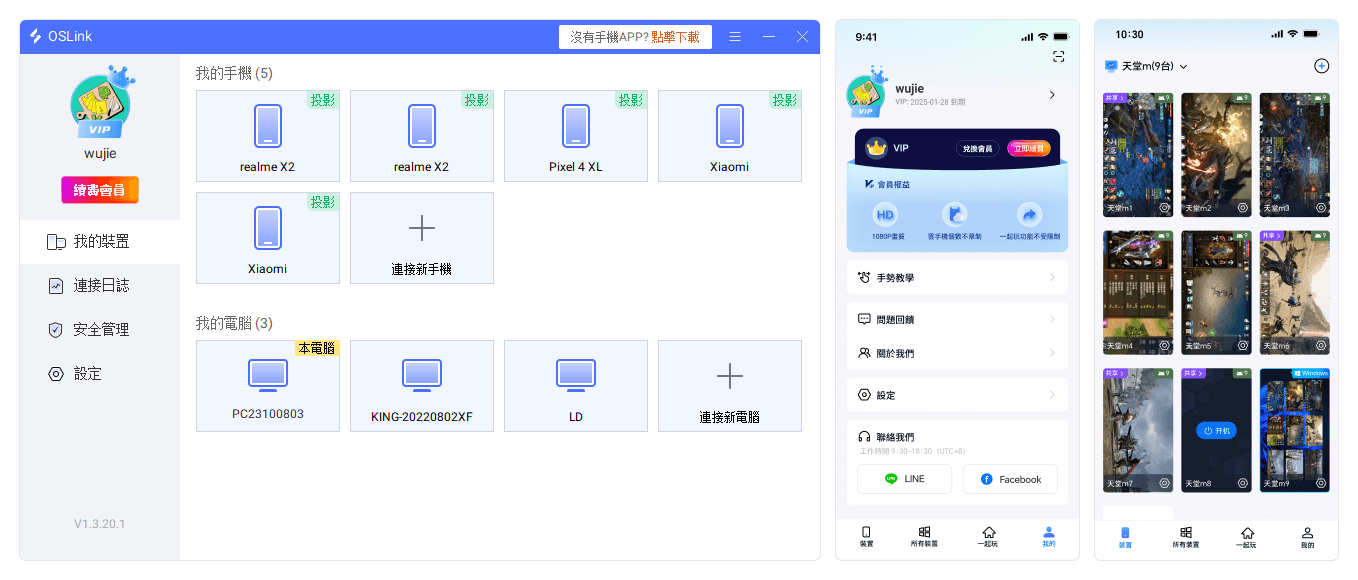Open 問題回饋 feedback row
This screenshot has height=580, width=1358.
[x=957, y=319]
